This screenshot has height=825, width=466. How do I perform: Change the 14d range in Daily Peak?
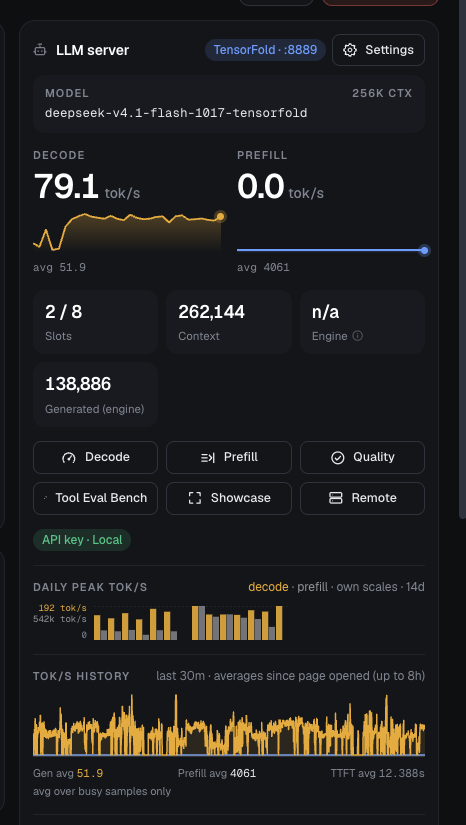tap(416, 587)
